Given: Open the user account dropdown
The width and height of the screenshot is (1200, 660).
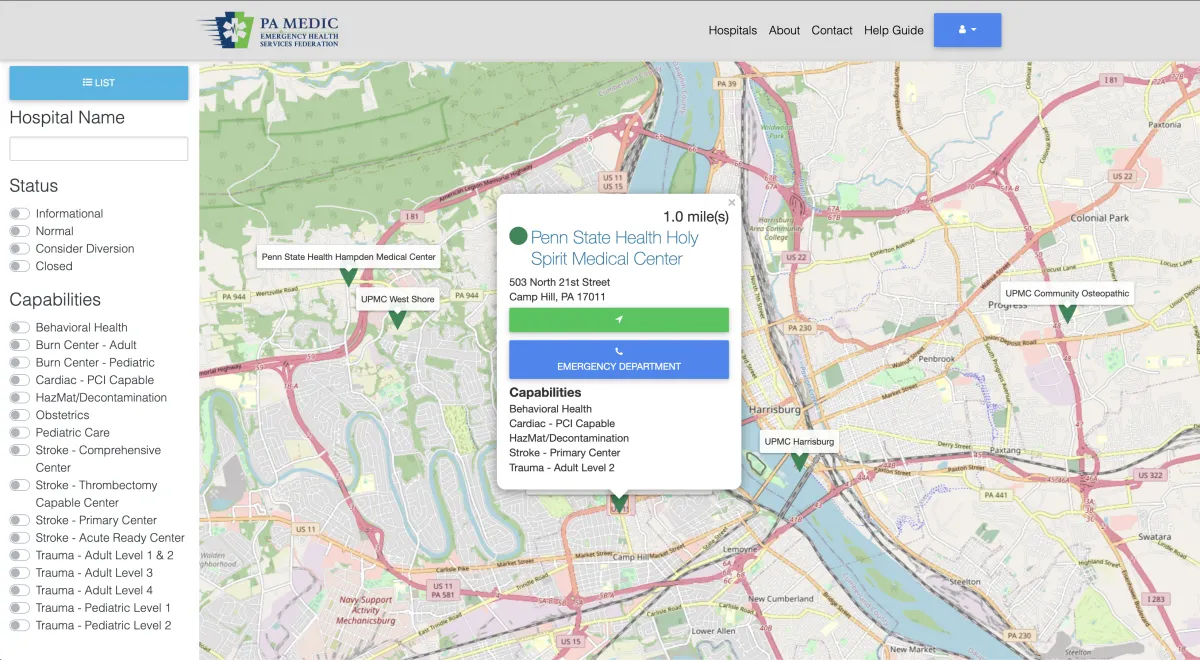Looking at the screenshot, I should (967, 30).
